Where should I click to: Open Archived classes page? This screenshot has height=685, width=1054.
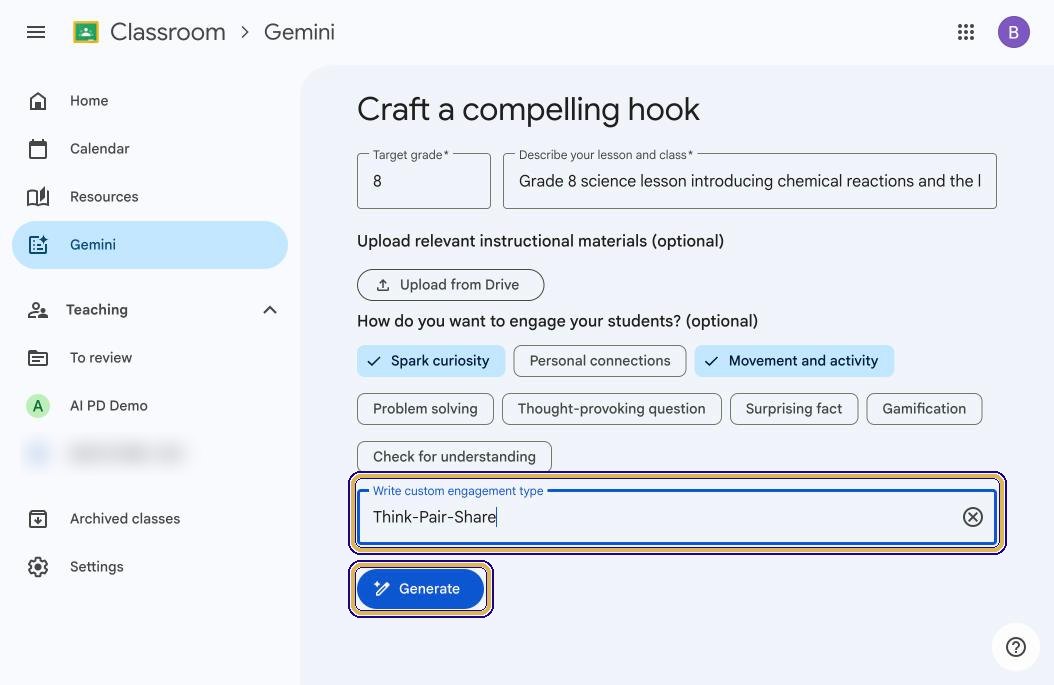point(150,519)
